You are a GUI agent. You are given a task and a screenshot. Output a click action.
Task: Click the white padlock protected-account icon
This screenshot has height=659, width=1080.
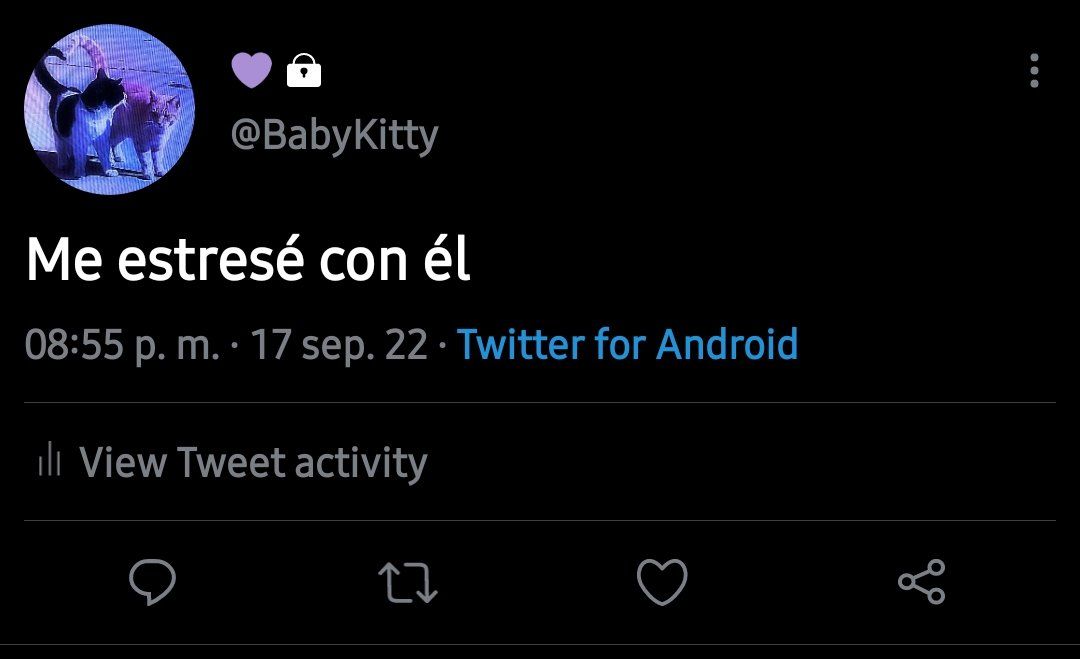click(304, 70)
